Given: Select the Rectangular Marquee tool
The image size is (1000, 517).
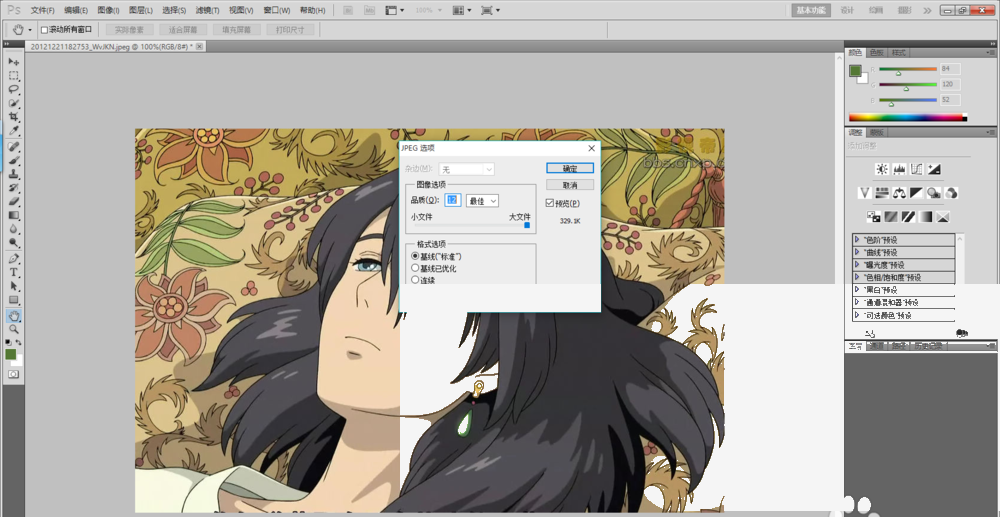Looking at the screenshot, I should point(13,76).
